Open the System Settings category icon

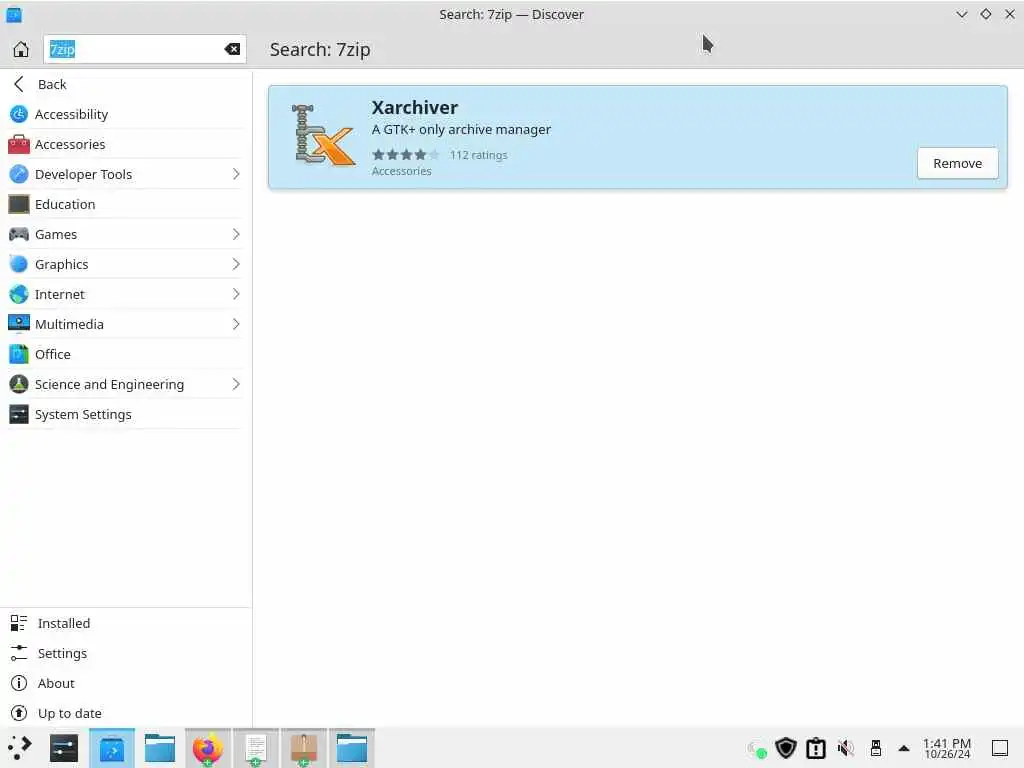19,414
